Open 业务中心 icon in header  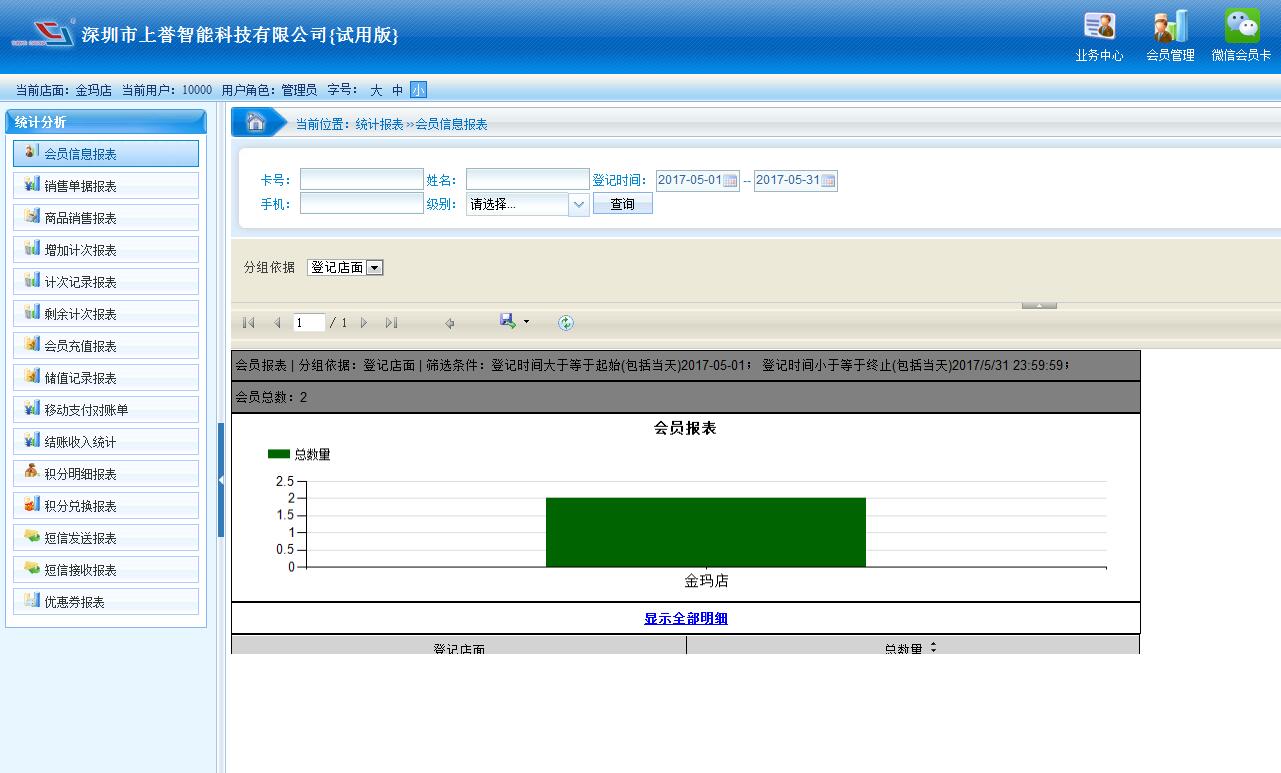point(1099,27)
